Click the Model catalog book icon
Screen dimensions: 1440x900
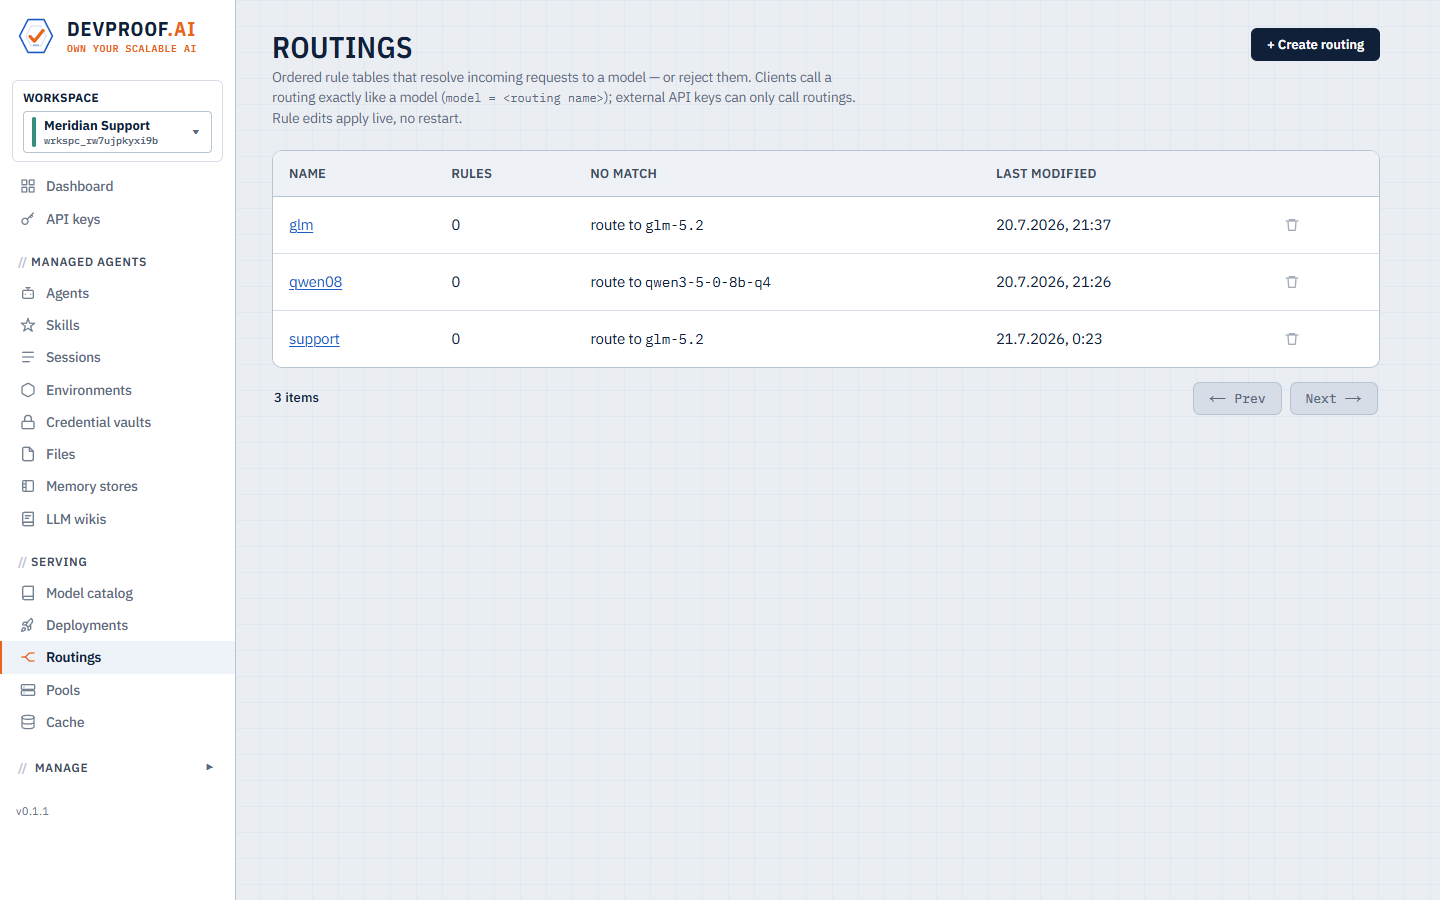click(28, 593)
